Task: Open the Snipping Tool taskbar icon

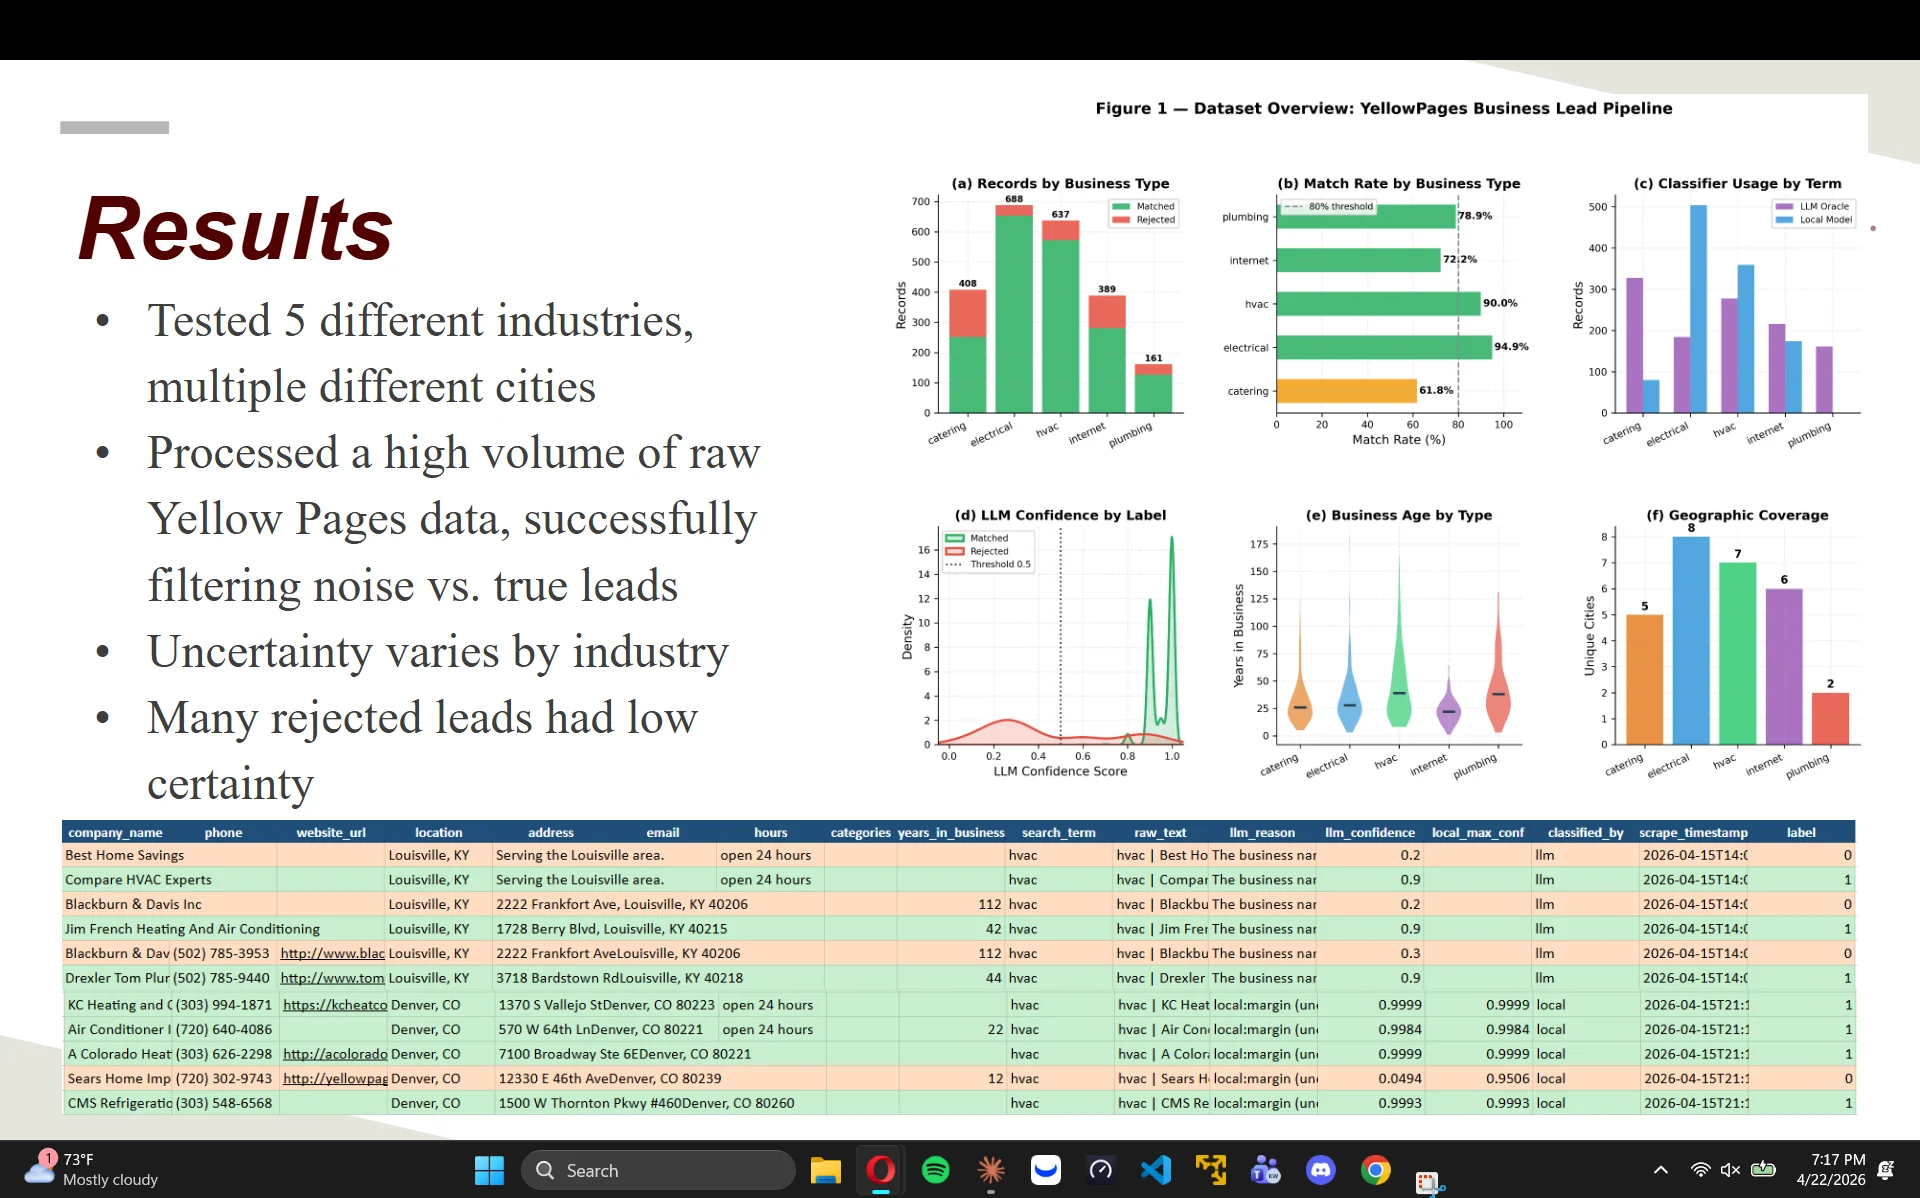Action: (x=1429, y=1182)
